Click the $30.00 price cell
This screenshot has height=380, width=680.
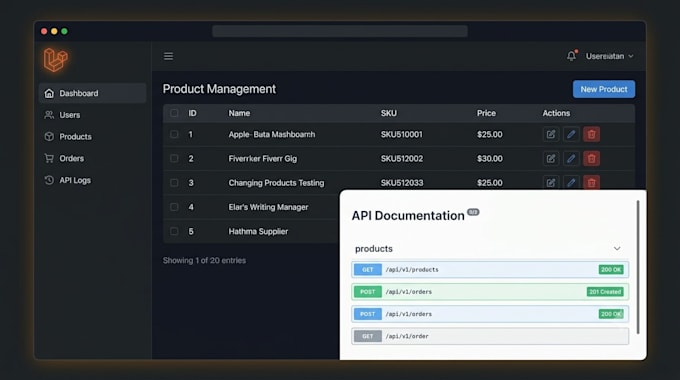click(x=490, y=159)
